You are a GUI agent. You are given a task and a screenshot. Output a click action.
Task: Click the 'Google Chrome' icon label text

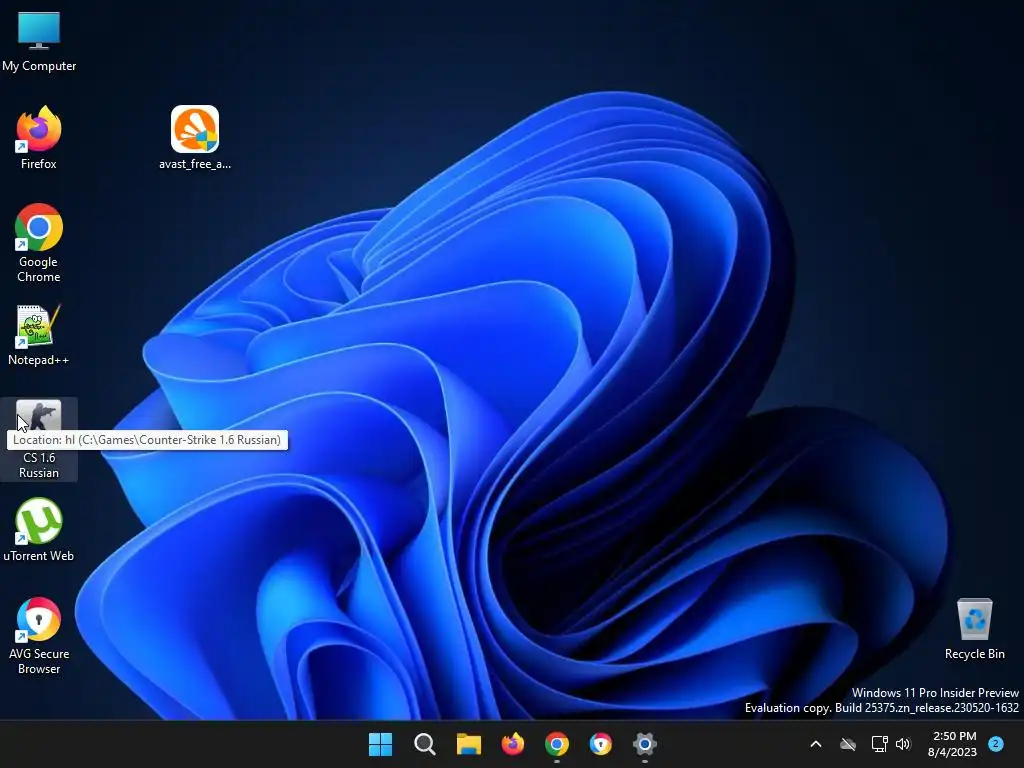tap(39, 269)
